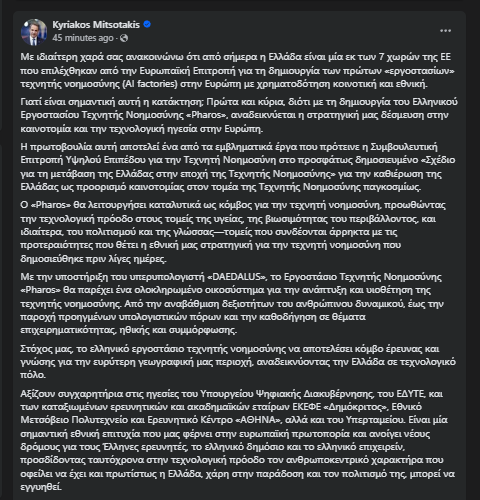Click the paragraph starting "Ο «Pharos» θα λειτουργήσει"
The height and width of the screenshot is (500, 480).
233,232
